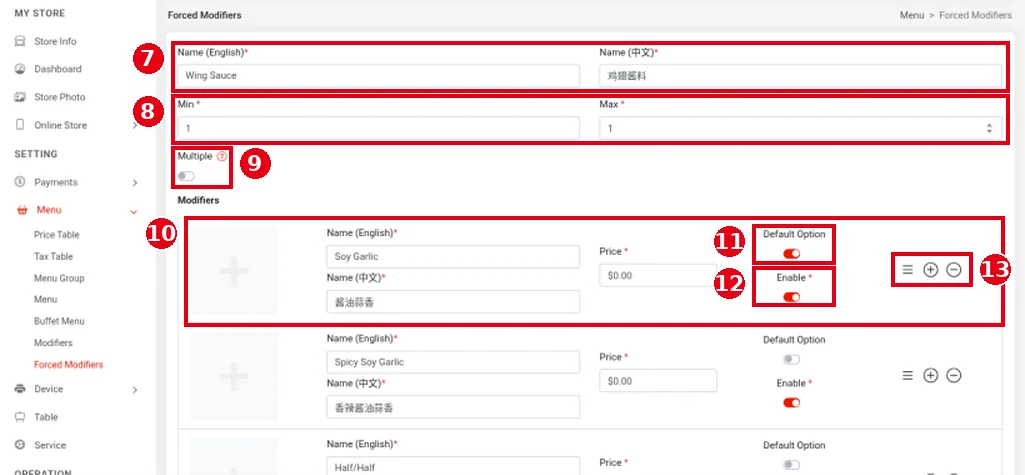Screen dimensions: 1025x475
Task: Open the Menu Group page
Action: (x=59, y=278)
